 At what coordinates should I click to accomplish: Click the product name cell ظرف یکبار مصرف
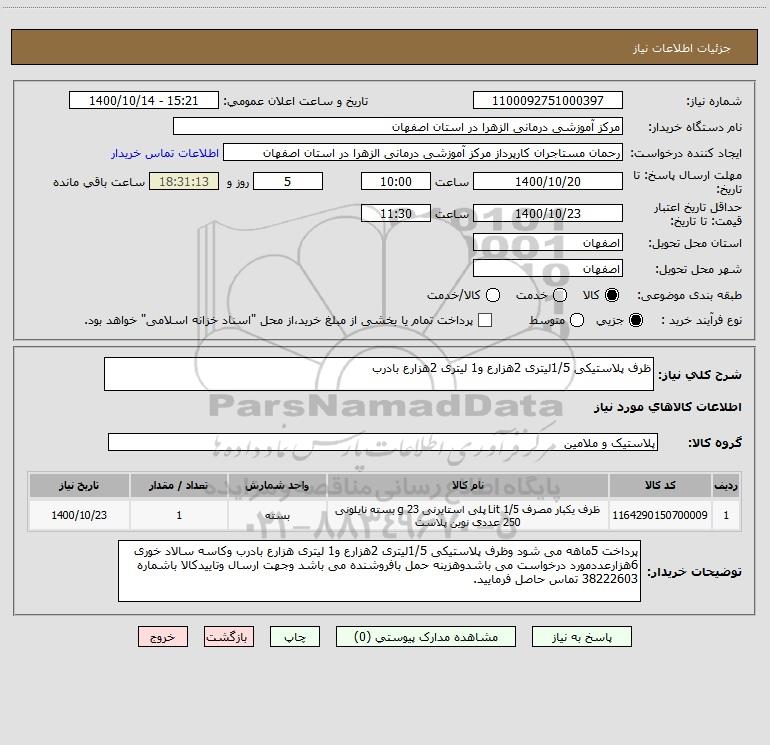click(x=468, y=515)
